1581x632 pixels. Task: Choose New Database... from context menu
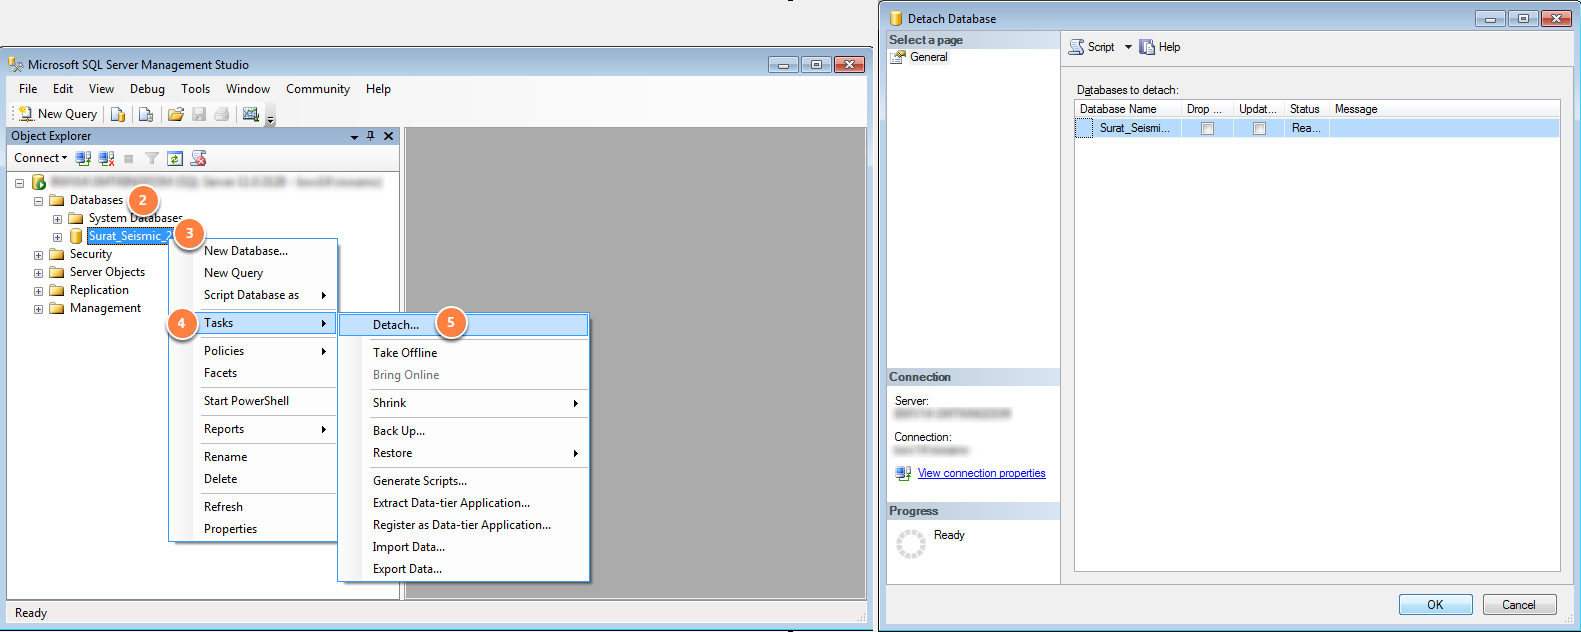254,251
